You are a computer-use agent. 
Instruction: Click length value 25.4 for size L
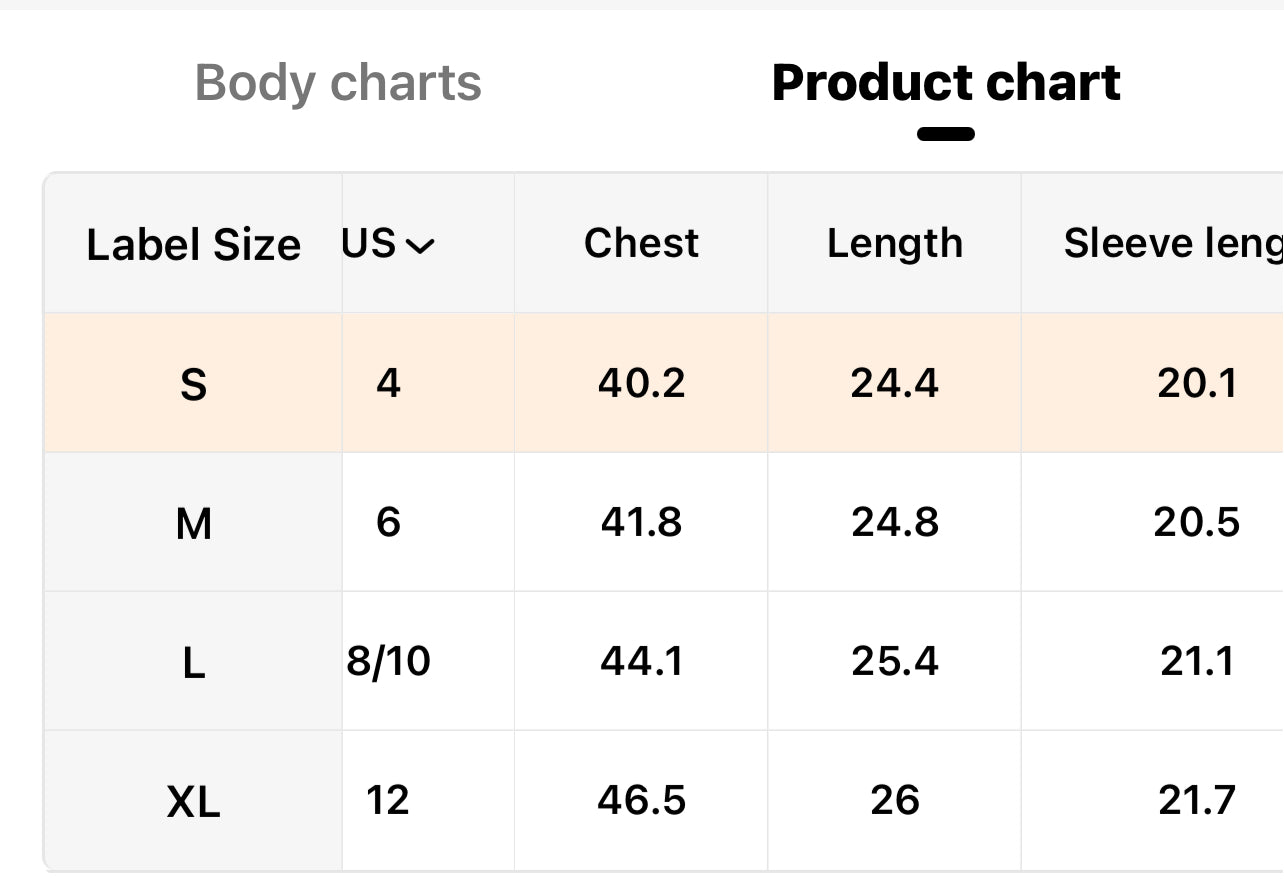(x=895, y=661)
